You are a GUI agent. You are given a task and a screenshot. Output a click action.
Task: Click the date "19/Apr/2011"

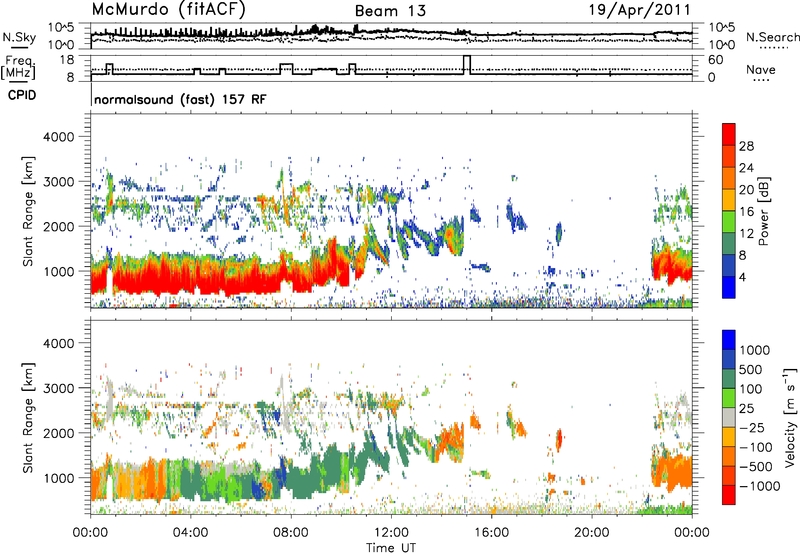640,10
